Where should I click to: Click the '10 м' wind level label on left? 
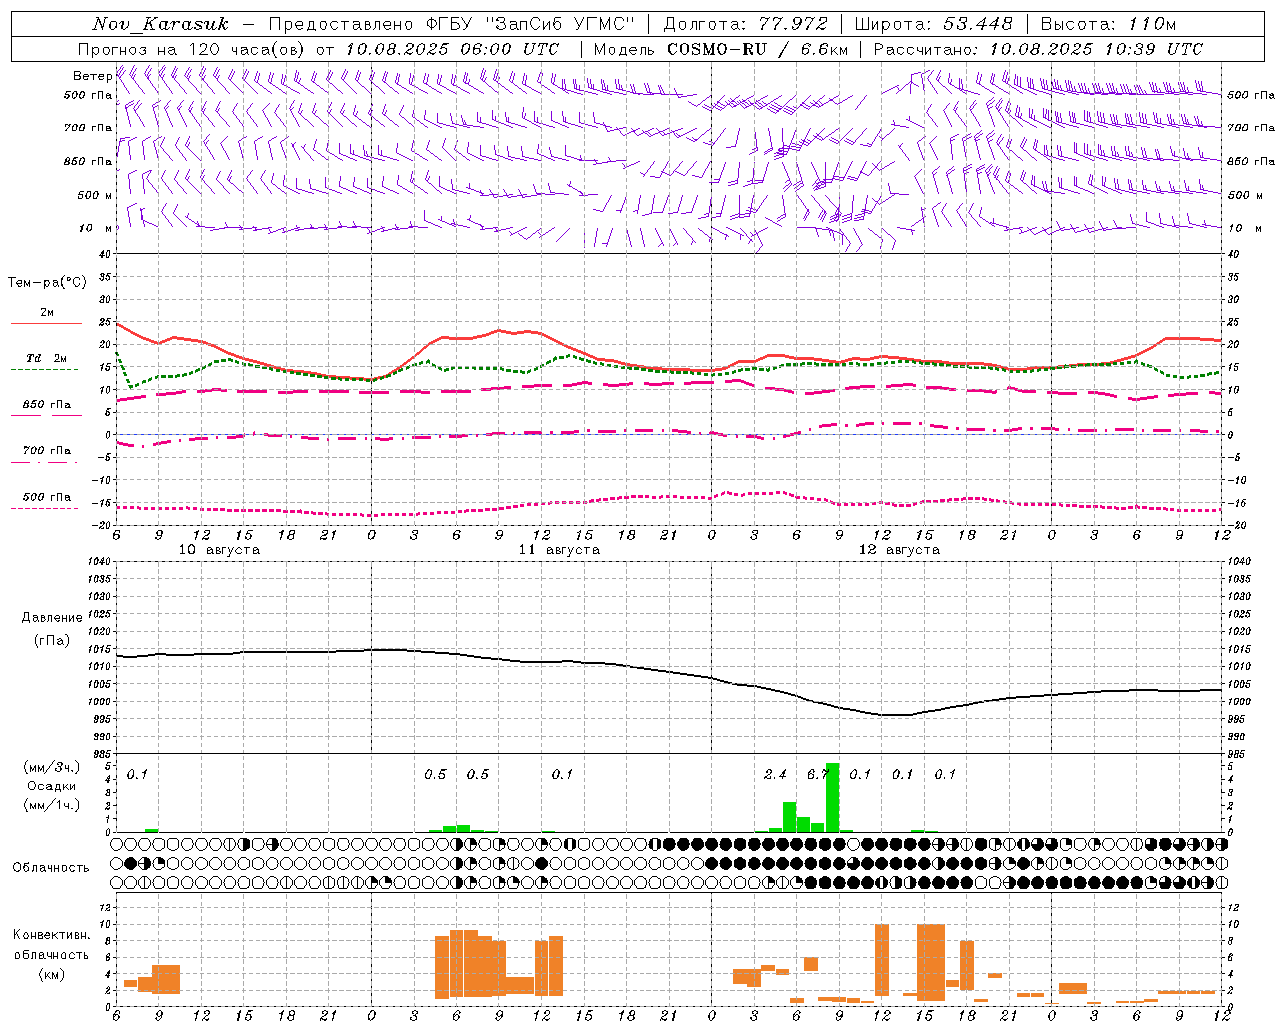[x=96, y=228]
